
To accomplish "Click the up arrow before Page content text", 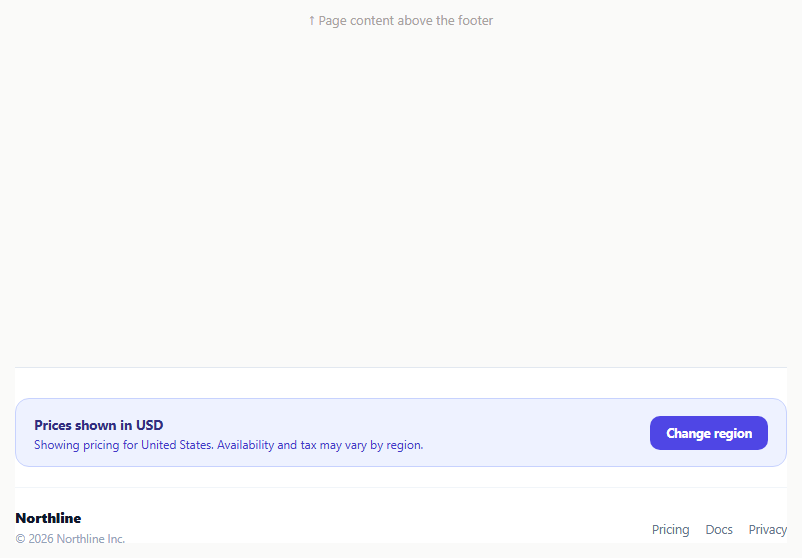I will pos(311,20).
